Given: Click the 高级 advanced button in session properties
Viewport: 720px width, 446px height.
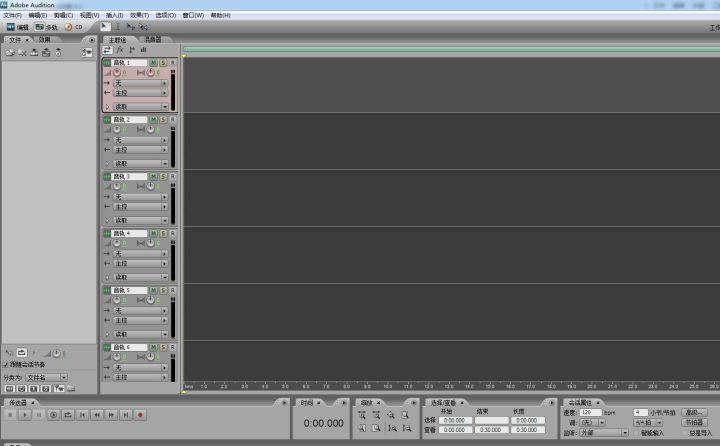Looking at the screenshot, I should (690, 411).
